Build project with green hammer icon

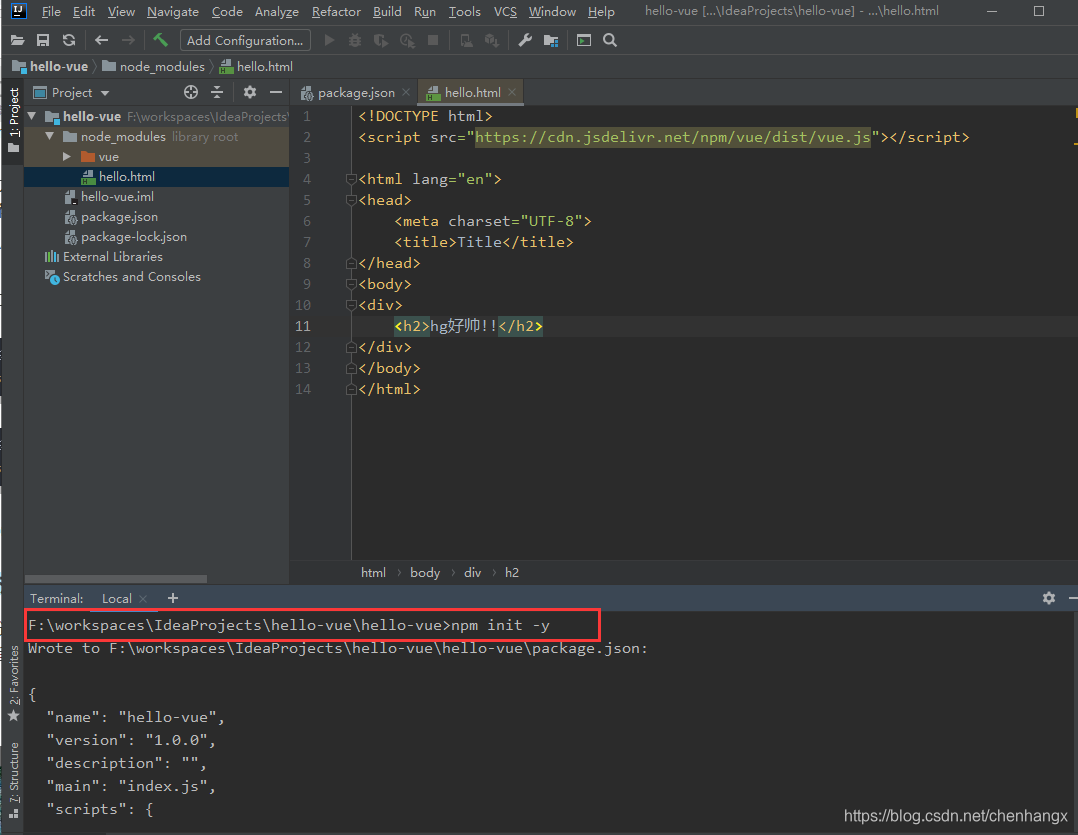pyautogui.click(x=160, y=41)
